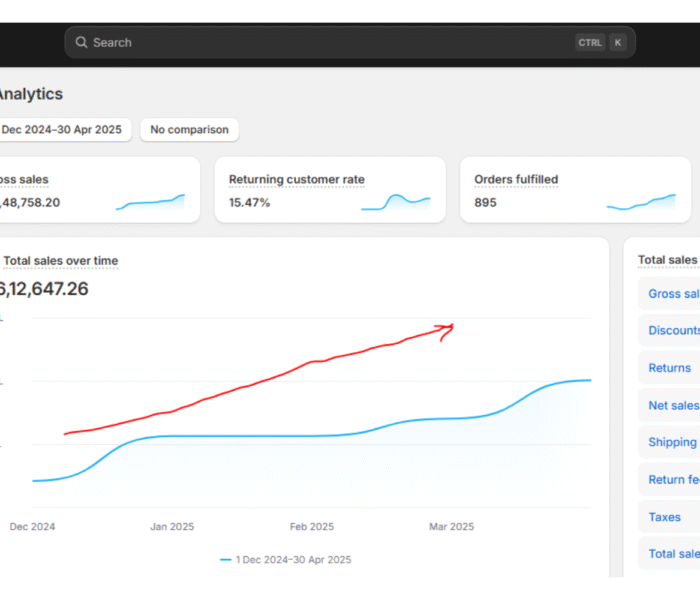Click the Mar 2025 axis label
Viewport: 700px width, 600px height.
(451, 527)
